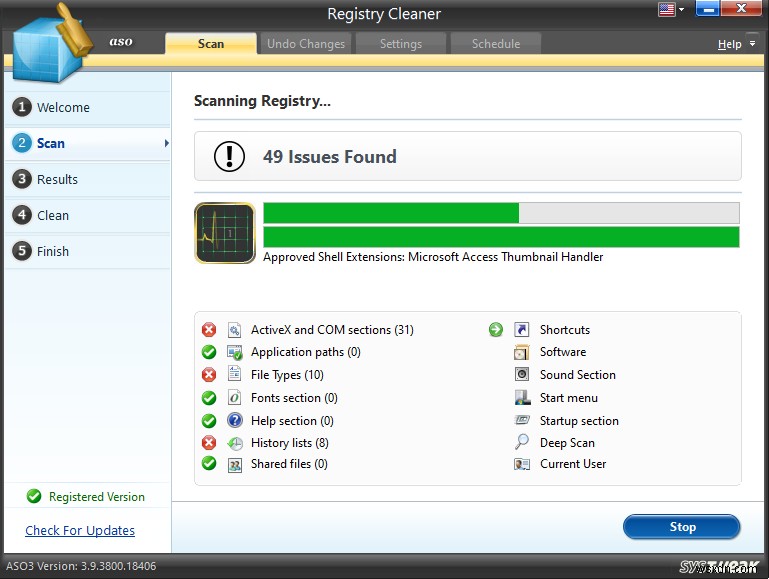Click the Startup section label
Viewport: 769px width, 579px height.
point(579,421)
